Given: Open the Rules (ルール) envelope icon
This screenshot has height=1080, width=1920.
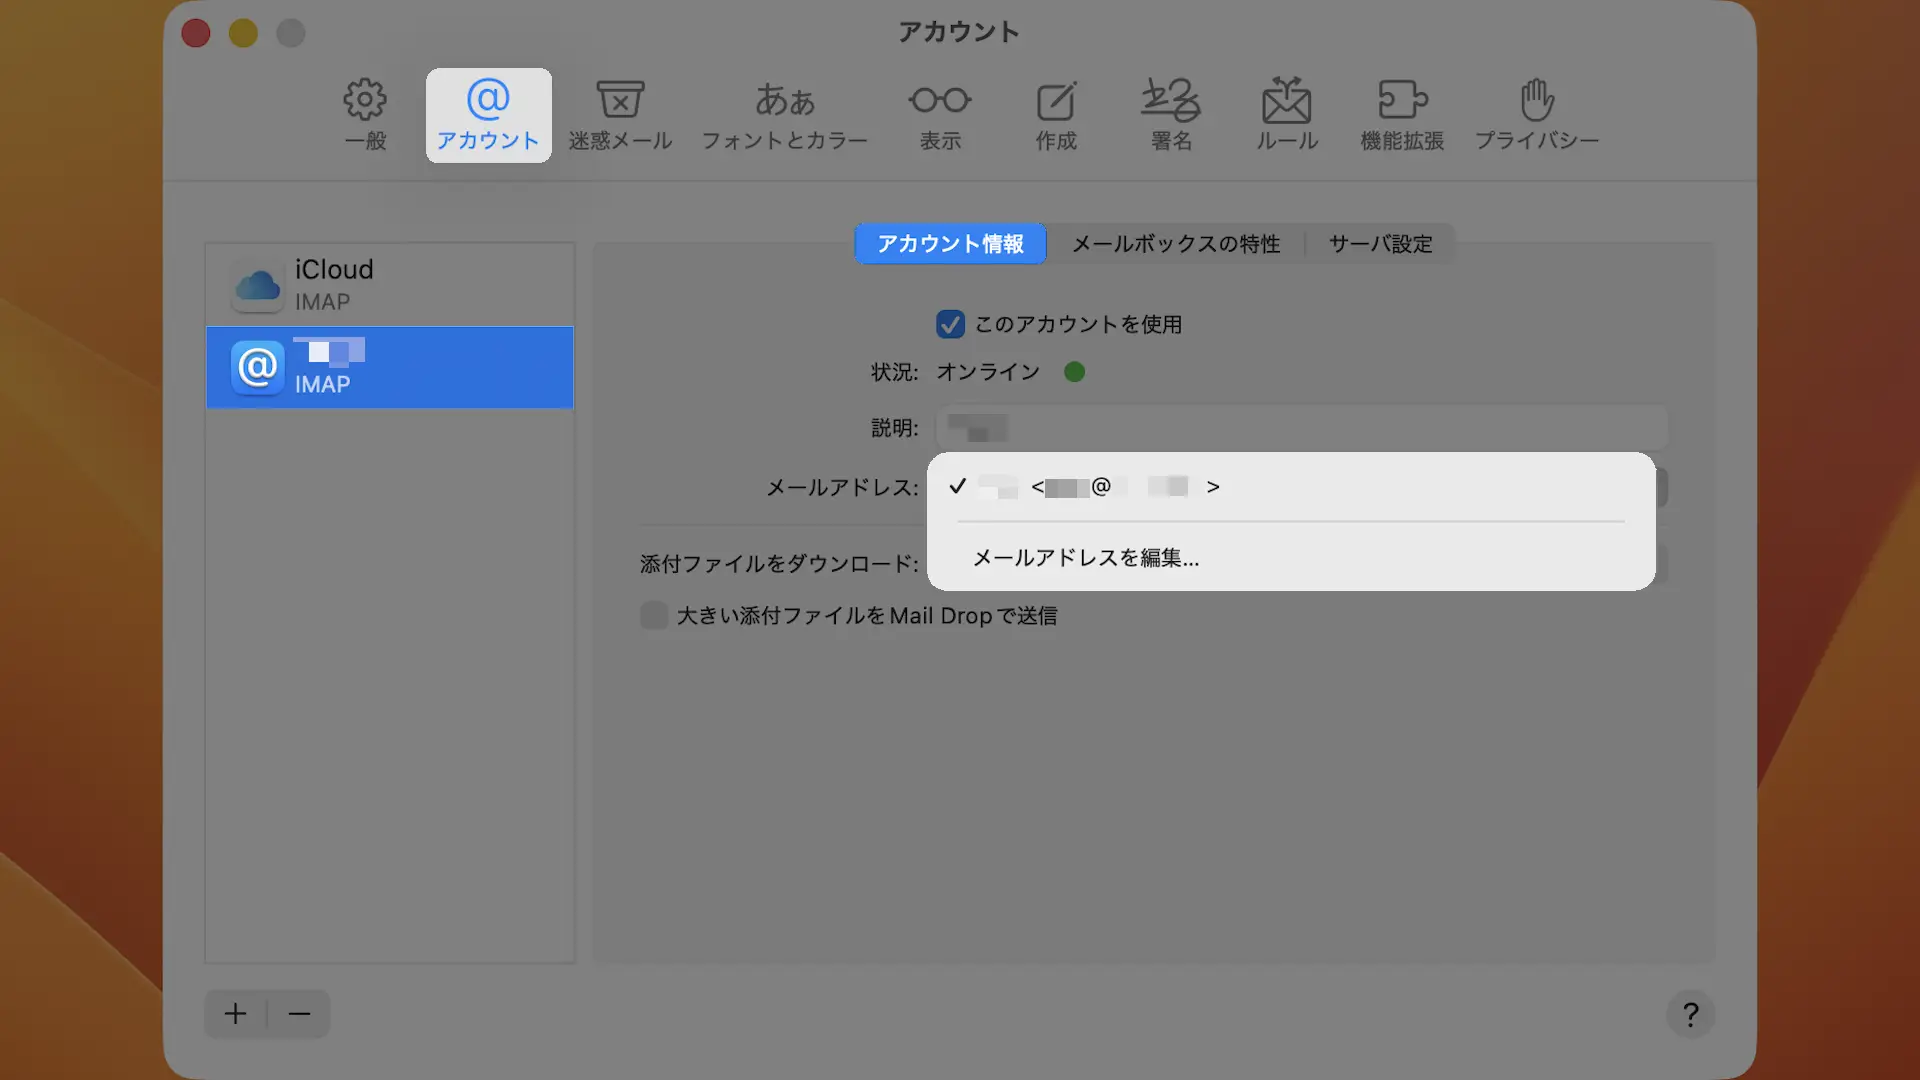Looking at the screenshot, I should pyautogui.click(x=1287, y=114).
